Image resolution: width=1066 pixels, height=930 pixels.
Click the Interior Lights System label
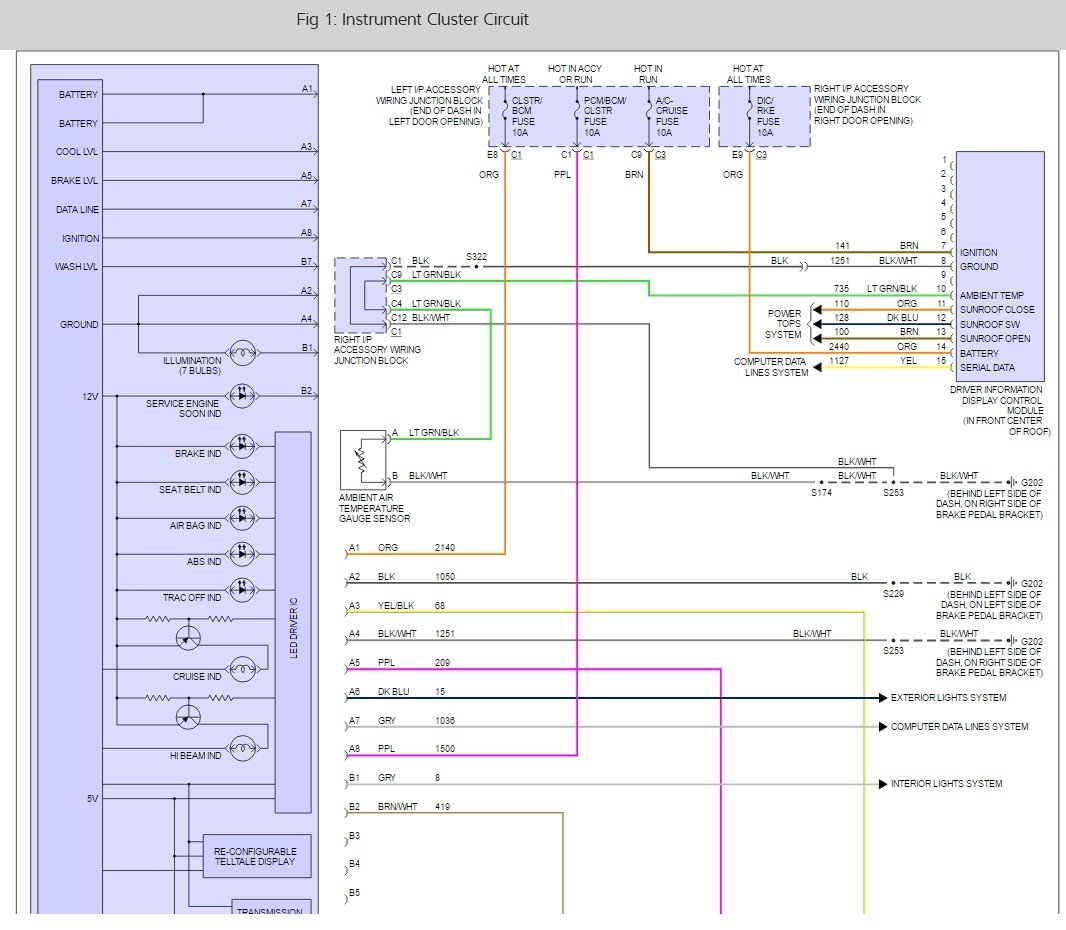point(946,784)
